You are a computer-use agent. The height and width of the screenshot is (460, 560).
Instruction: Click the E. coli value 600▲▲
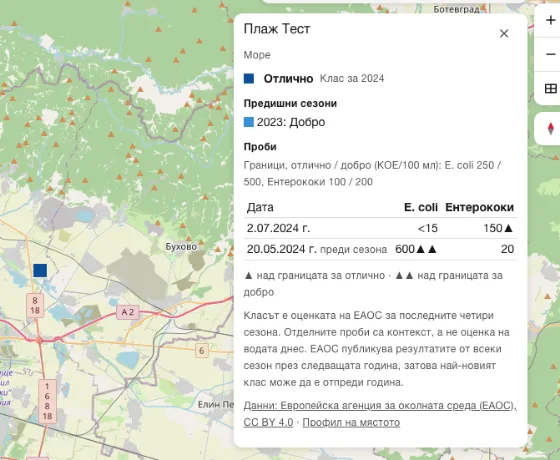pos(416,249)
